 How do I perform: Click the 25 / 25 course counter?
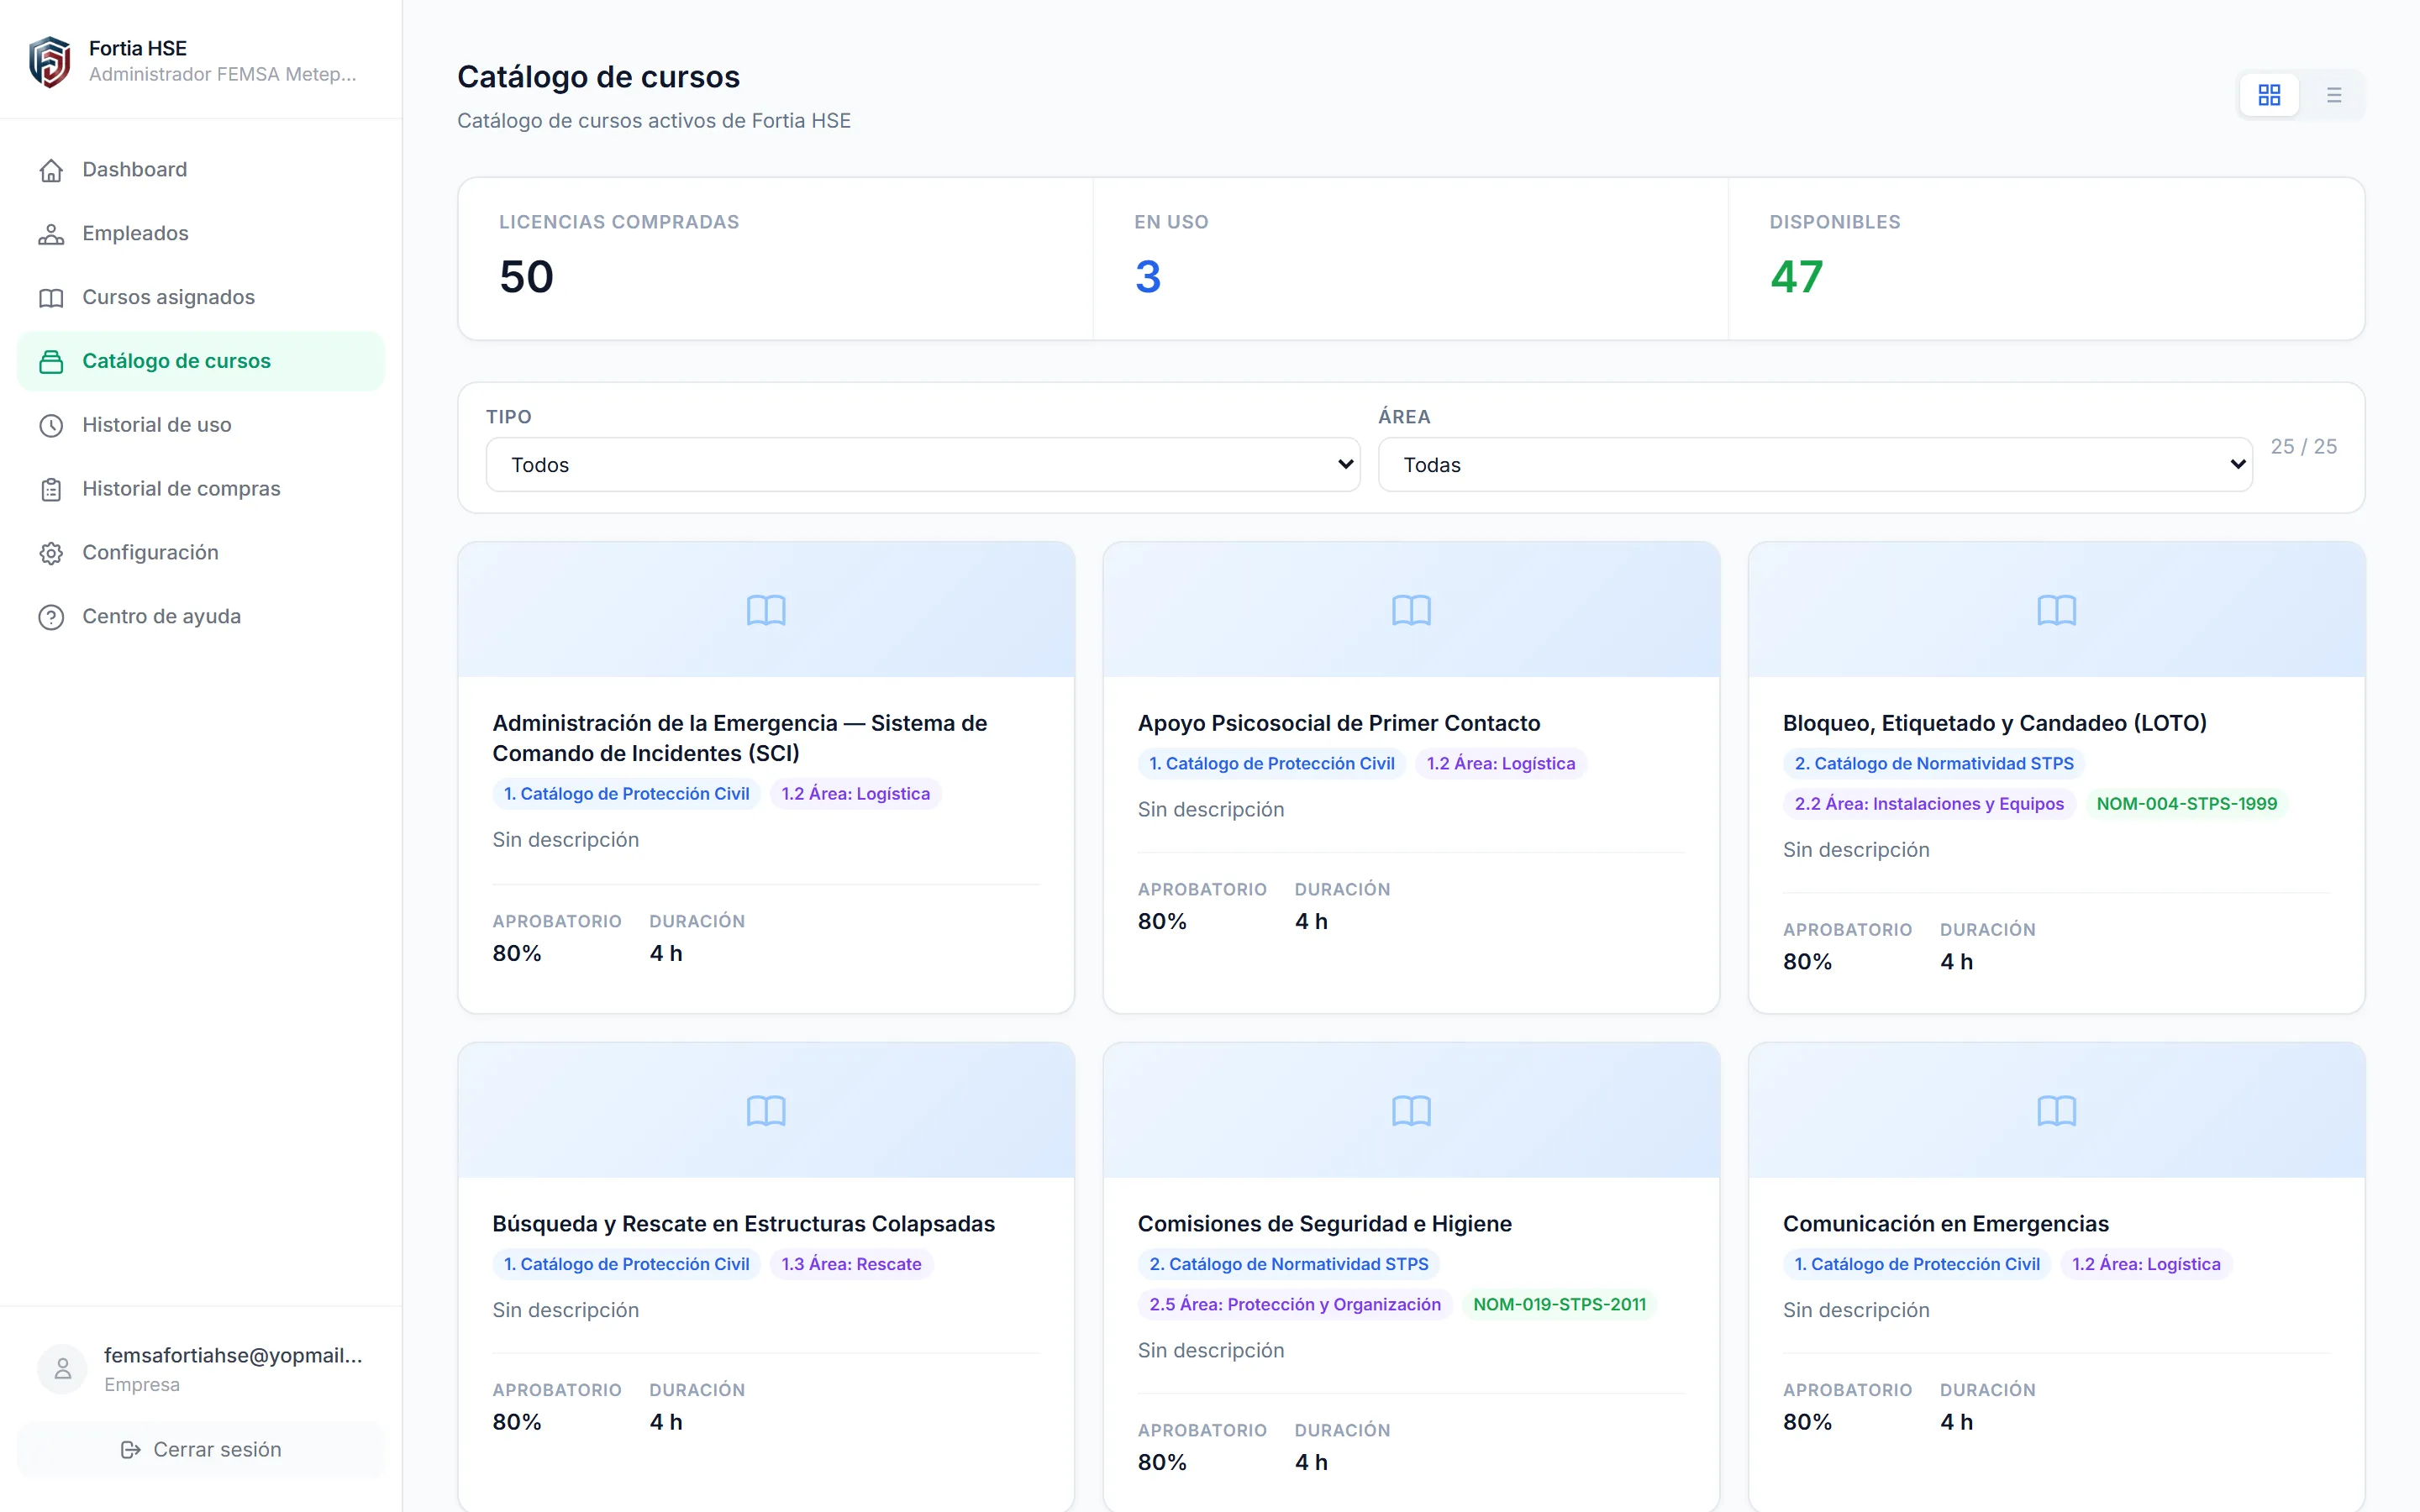coord(2304,447)
